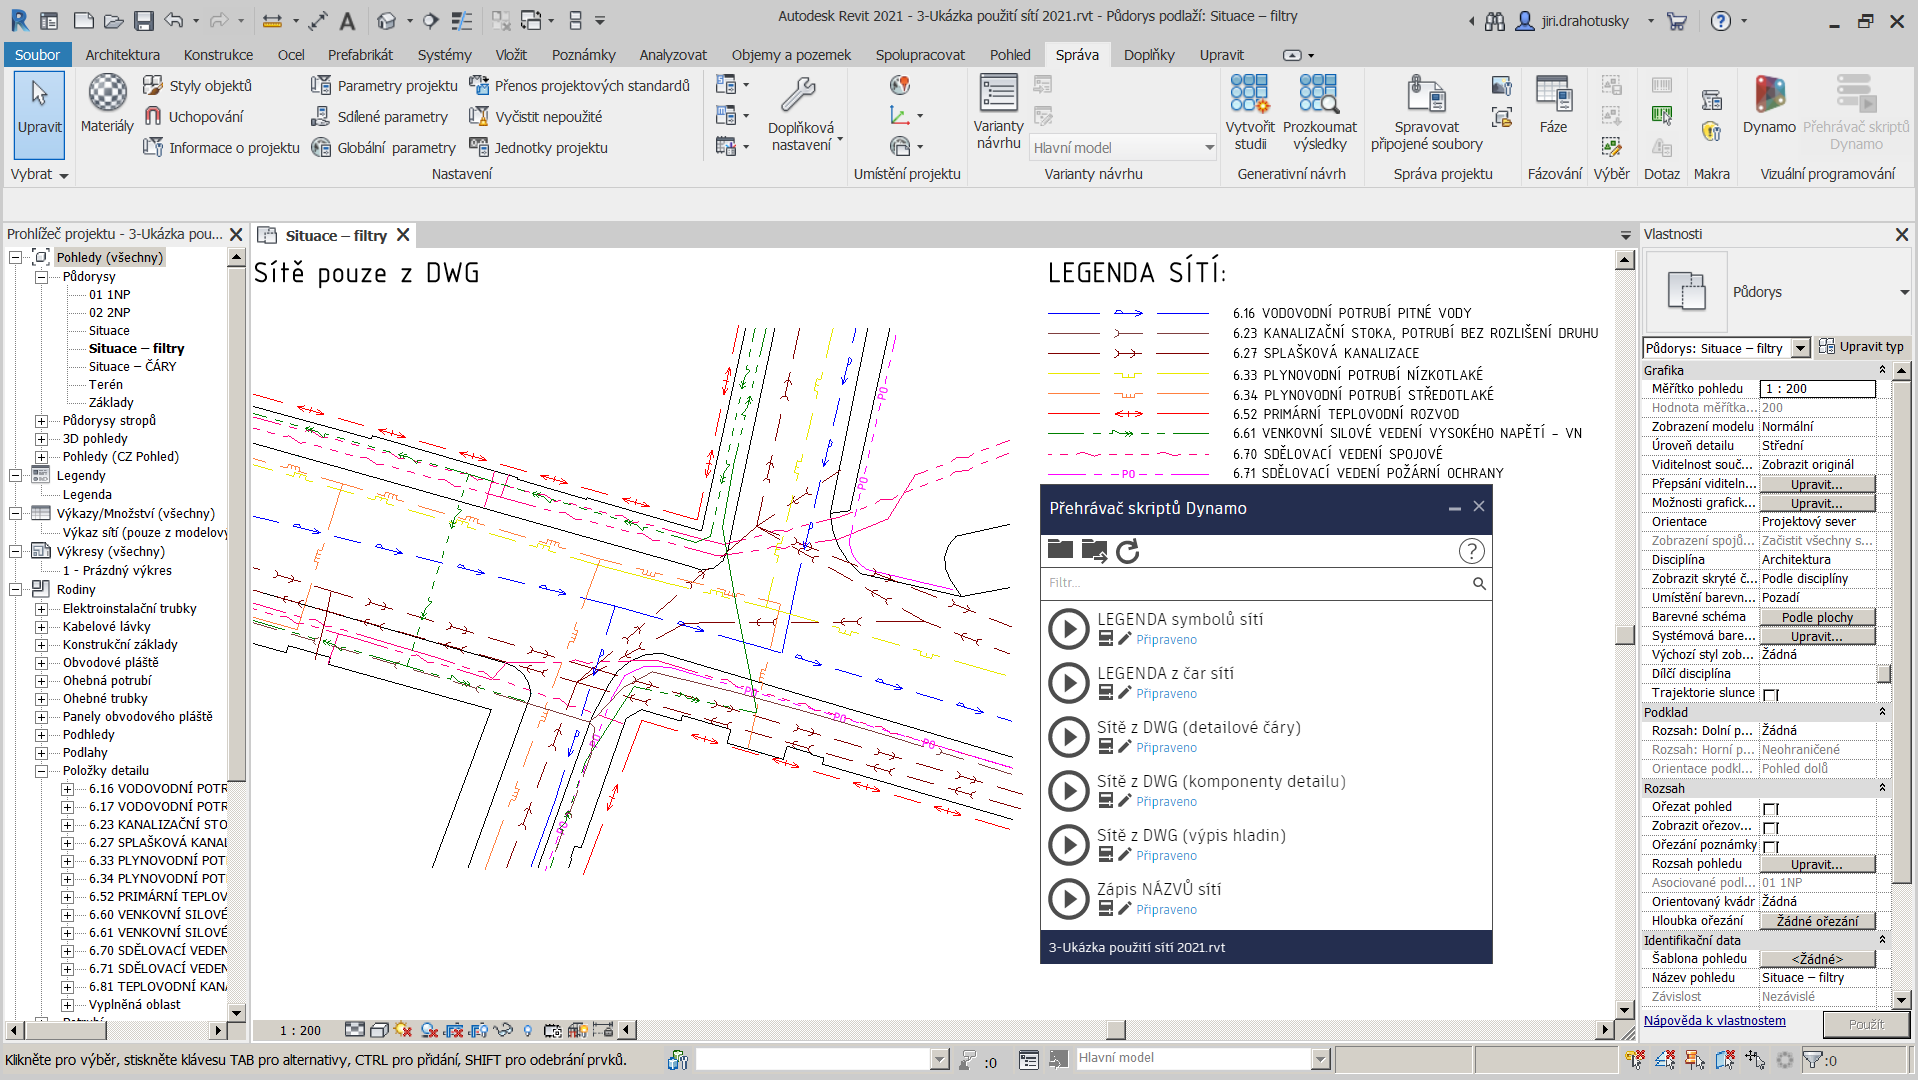Browse for script folder in Dynamo player
Image resolution: width=1918 pixels, height=1080 pixels.
point(1060,549)
